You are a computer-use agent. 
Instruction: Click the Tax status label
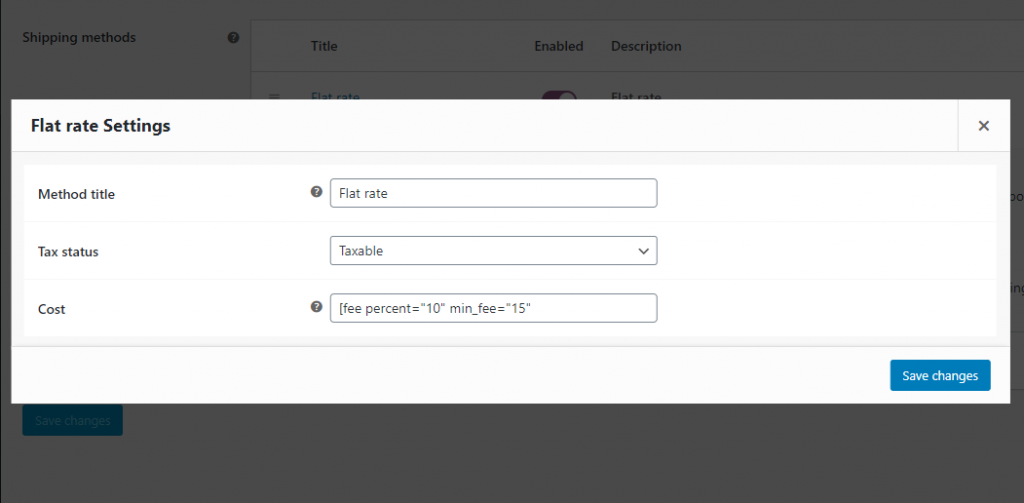pyautogui.click(x=68, y=252)
